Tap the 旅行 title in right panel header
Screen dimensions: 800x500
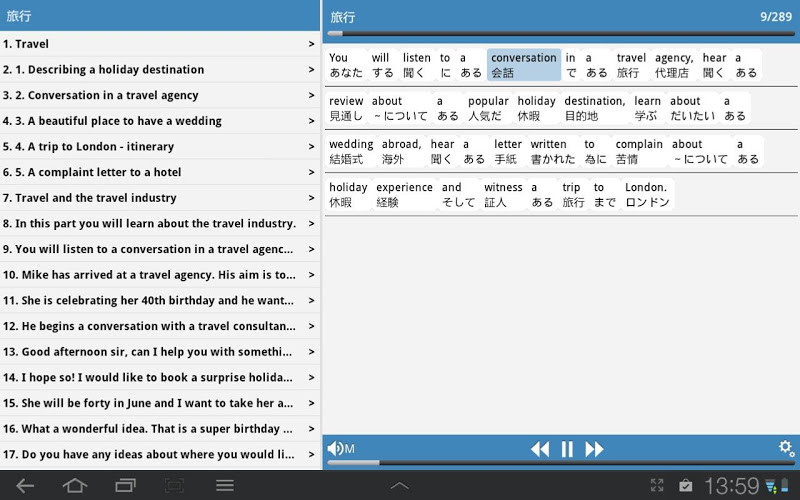(342, 17)
